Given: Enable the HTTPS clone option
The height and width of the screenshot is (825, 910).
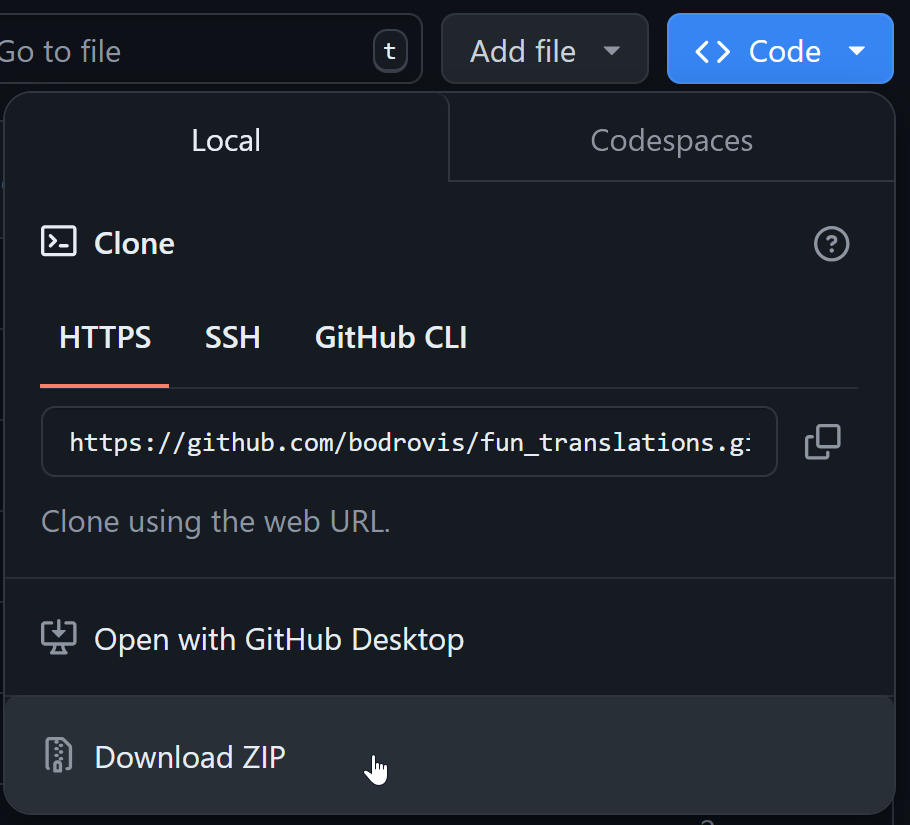Looking at the screenshot, I should pos(104,337).
